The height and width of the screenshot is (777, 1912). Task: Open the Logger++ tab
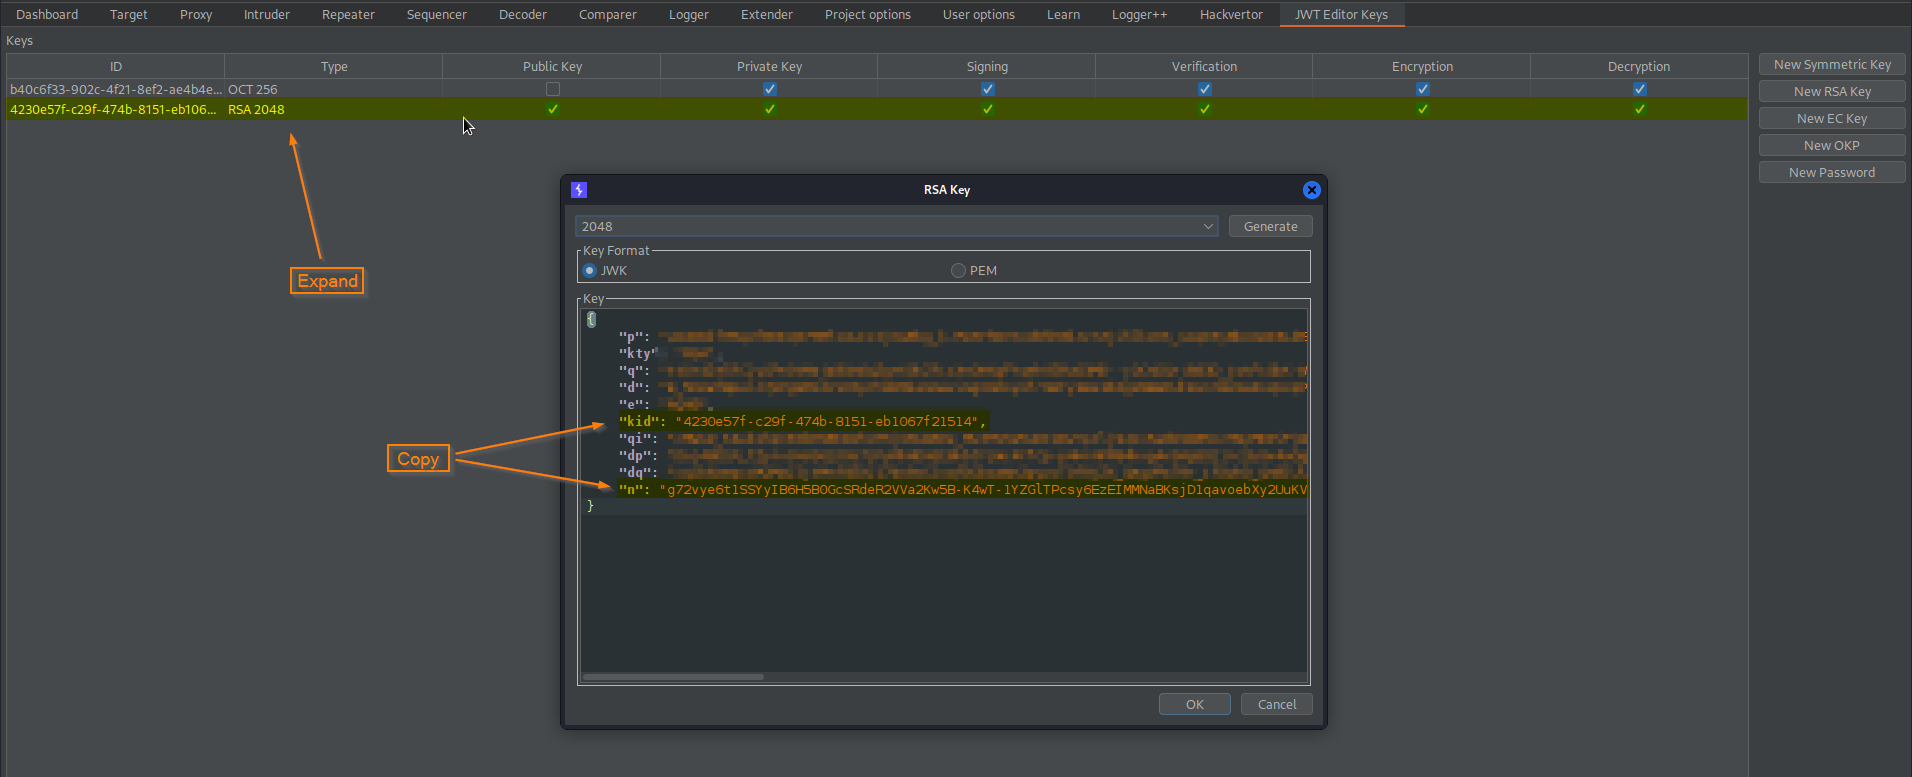pos(1140,14)
